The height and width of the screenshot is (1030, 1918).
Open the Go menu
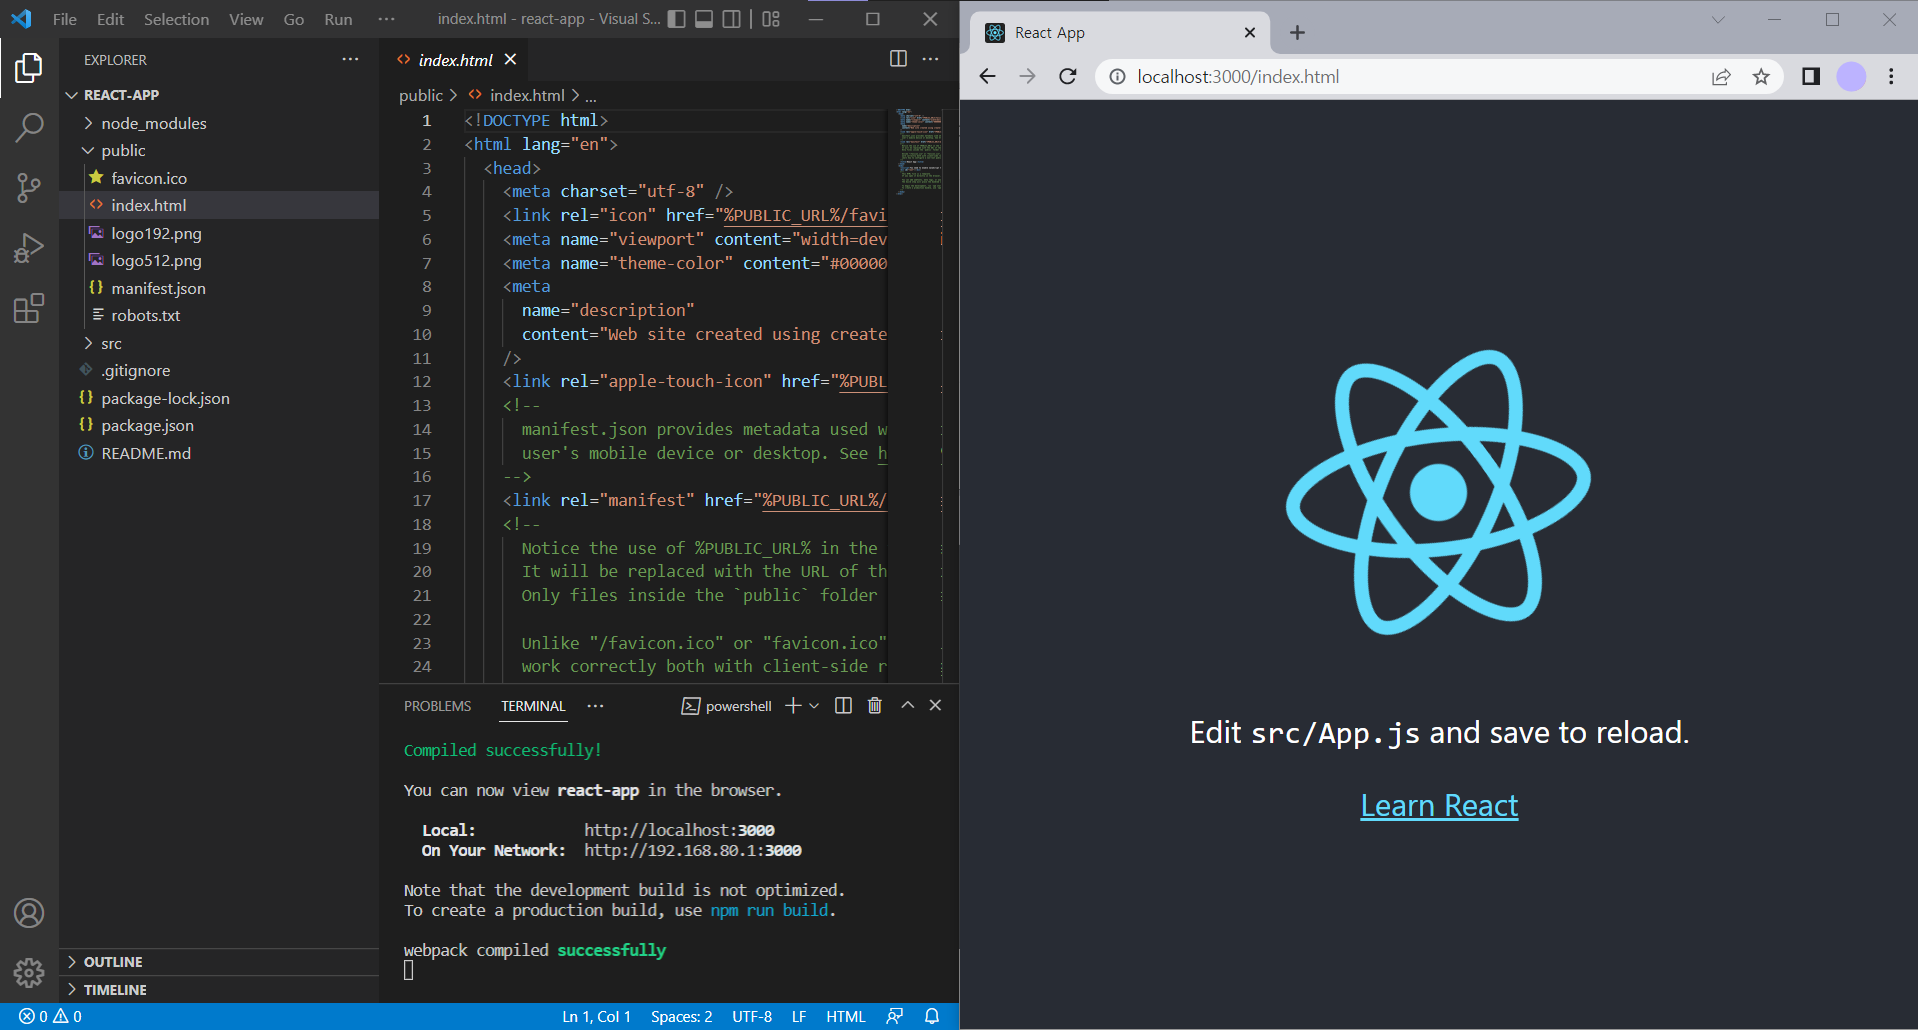293,19
